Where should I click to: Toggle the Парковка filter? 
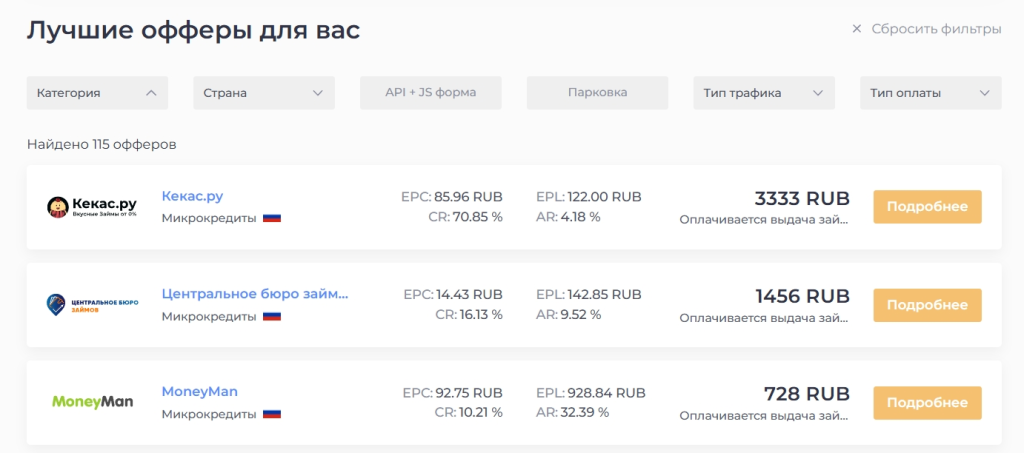pyautogui.click(x=598, y=93)
